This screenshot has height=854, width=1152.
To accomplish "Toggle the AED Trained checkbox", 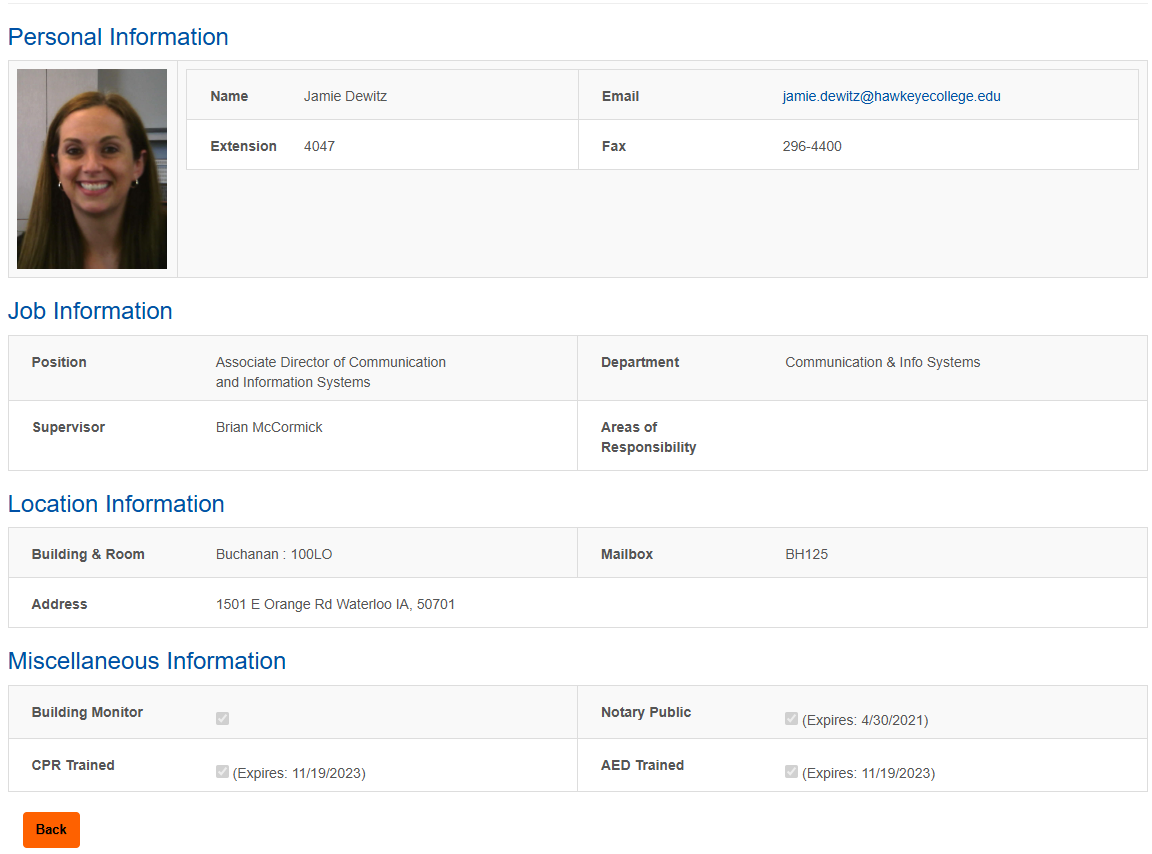I will [791, 771].
